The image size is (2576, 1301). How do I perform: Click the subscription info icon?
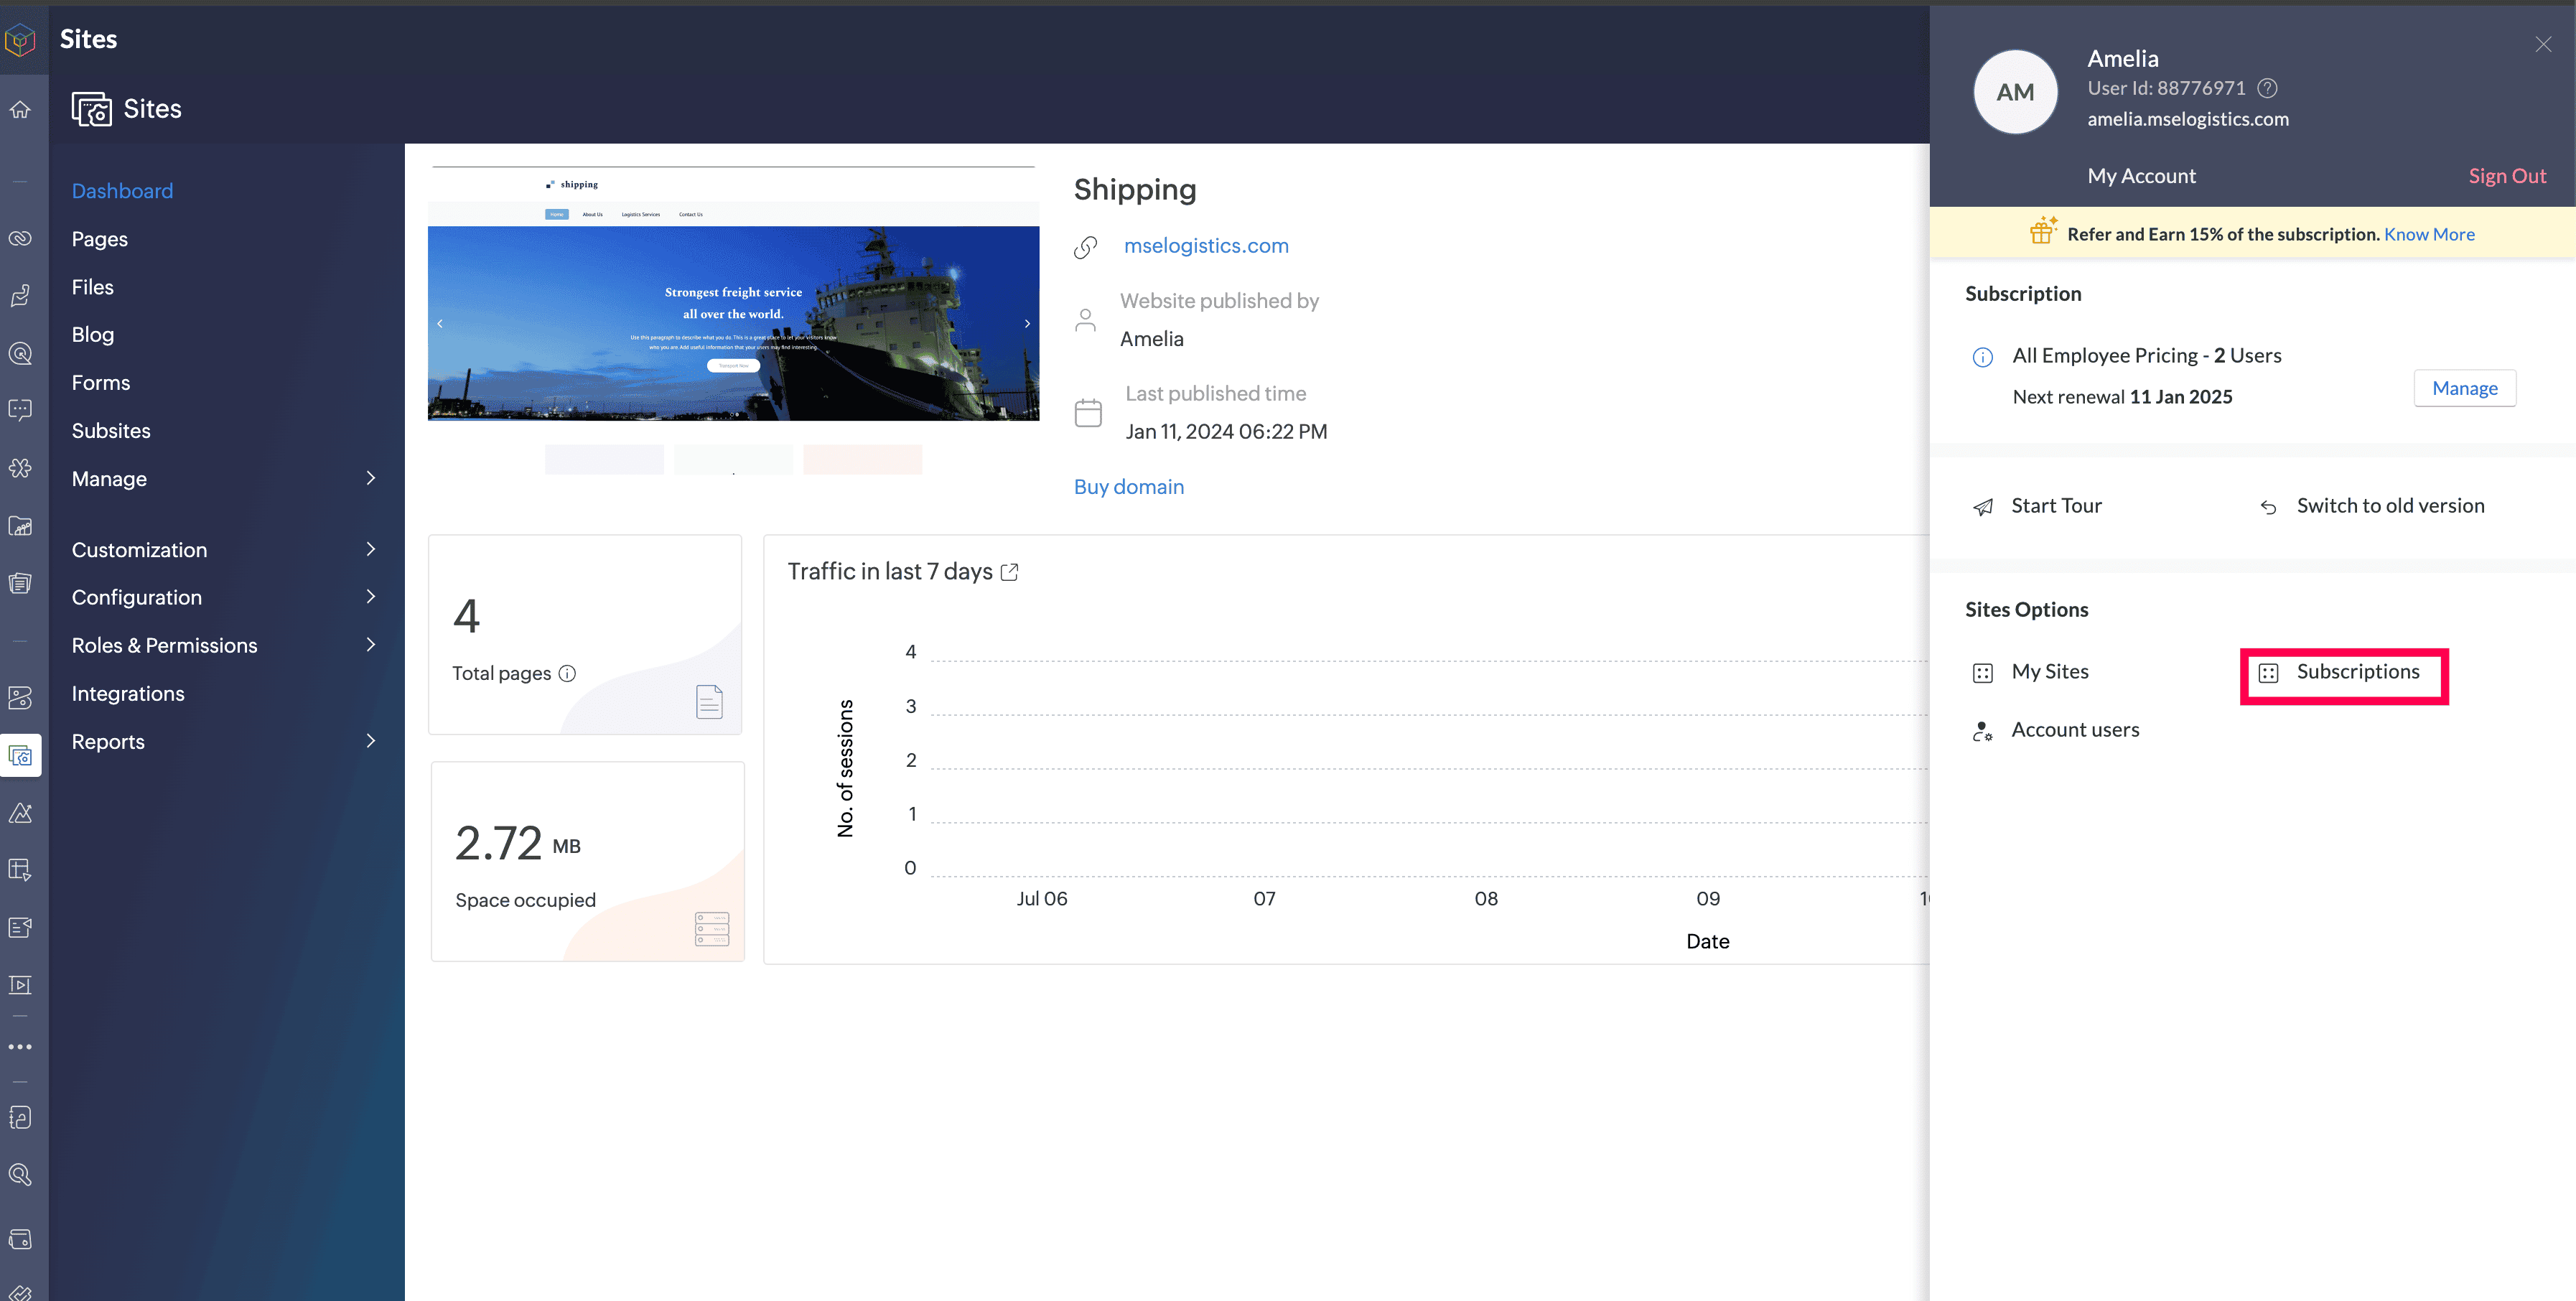[x=1982, y=357]
